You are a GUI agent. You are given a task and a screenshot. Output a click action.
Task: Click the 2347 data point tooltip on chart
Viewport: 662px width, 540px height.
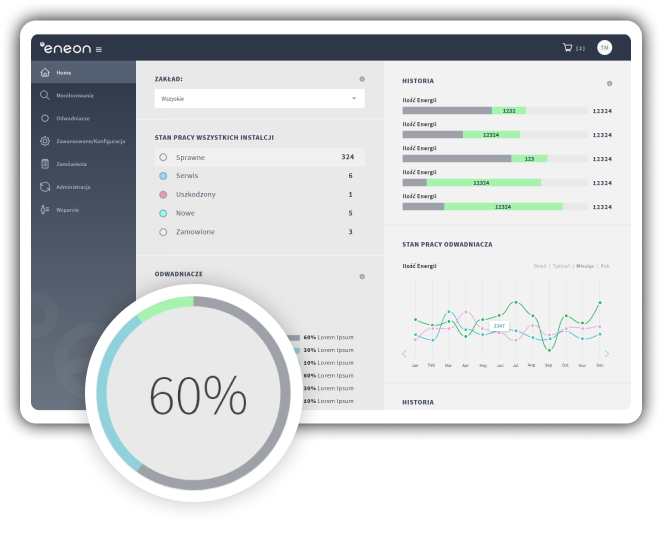click(x=498, y=326)
